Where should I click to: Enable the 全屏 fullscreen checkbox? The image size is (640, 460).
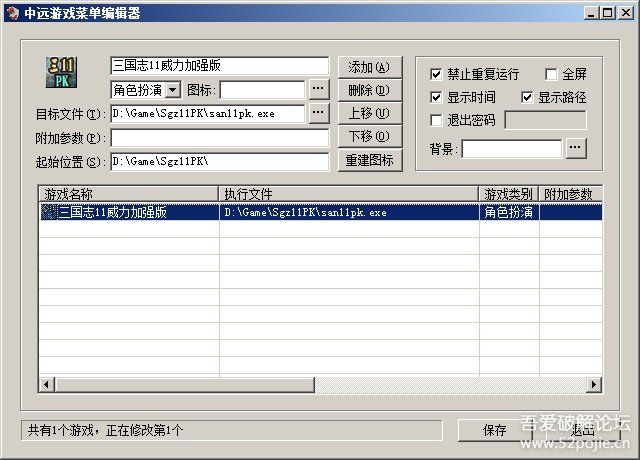551,74
